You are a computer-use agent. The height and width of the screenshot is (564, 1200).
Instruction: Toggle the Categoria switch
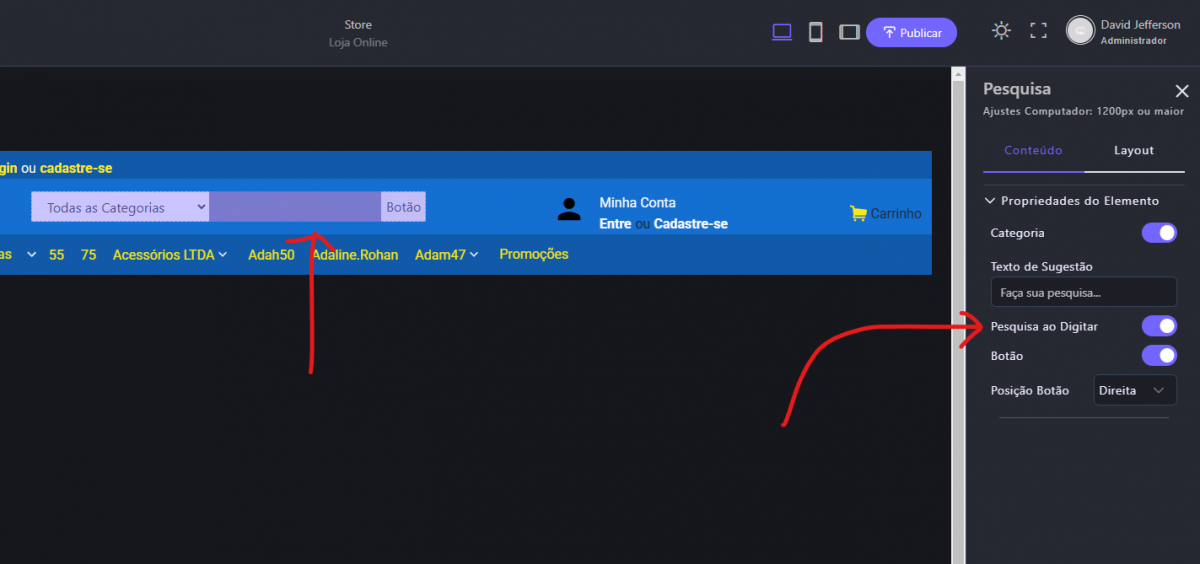click(1159, 233)
